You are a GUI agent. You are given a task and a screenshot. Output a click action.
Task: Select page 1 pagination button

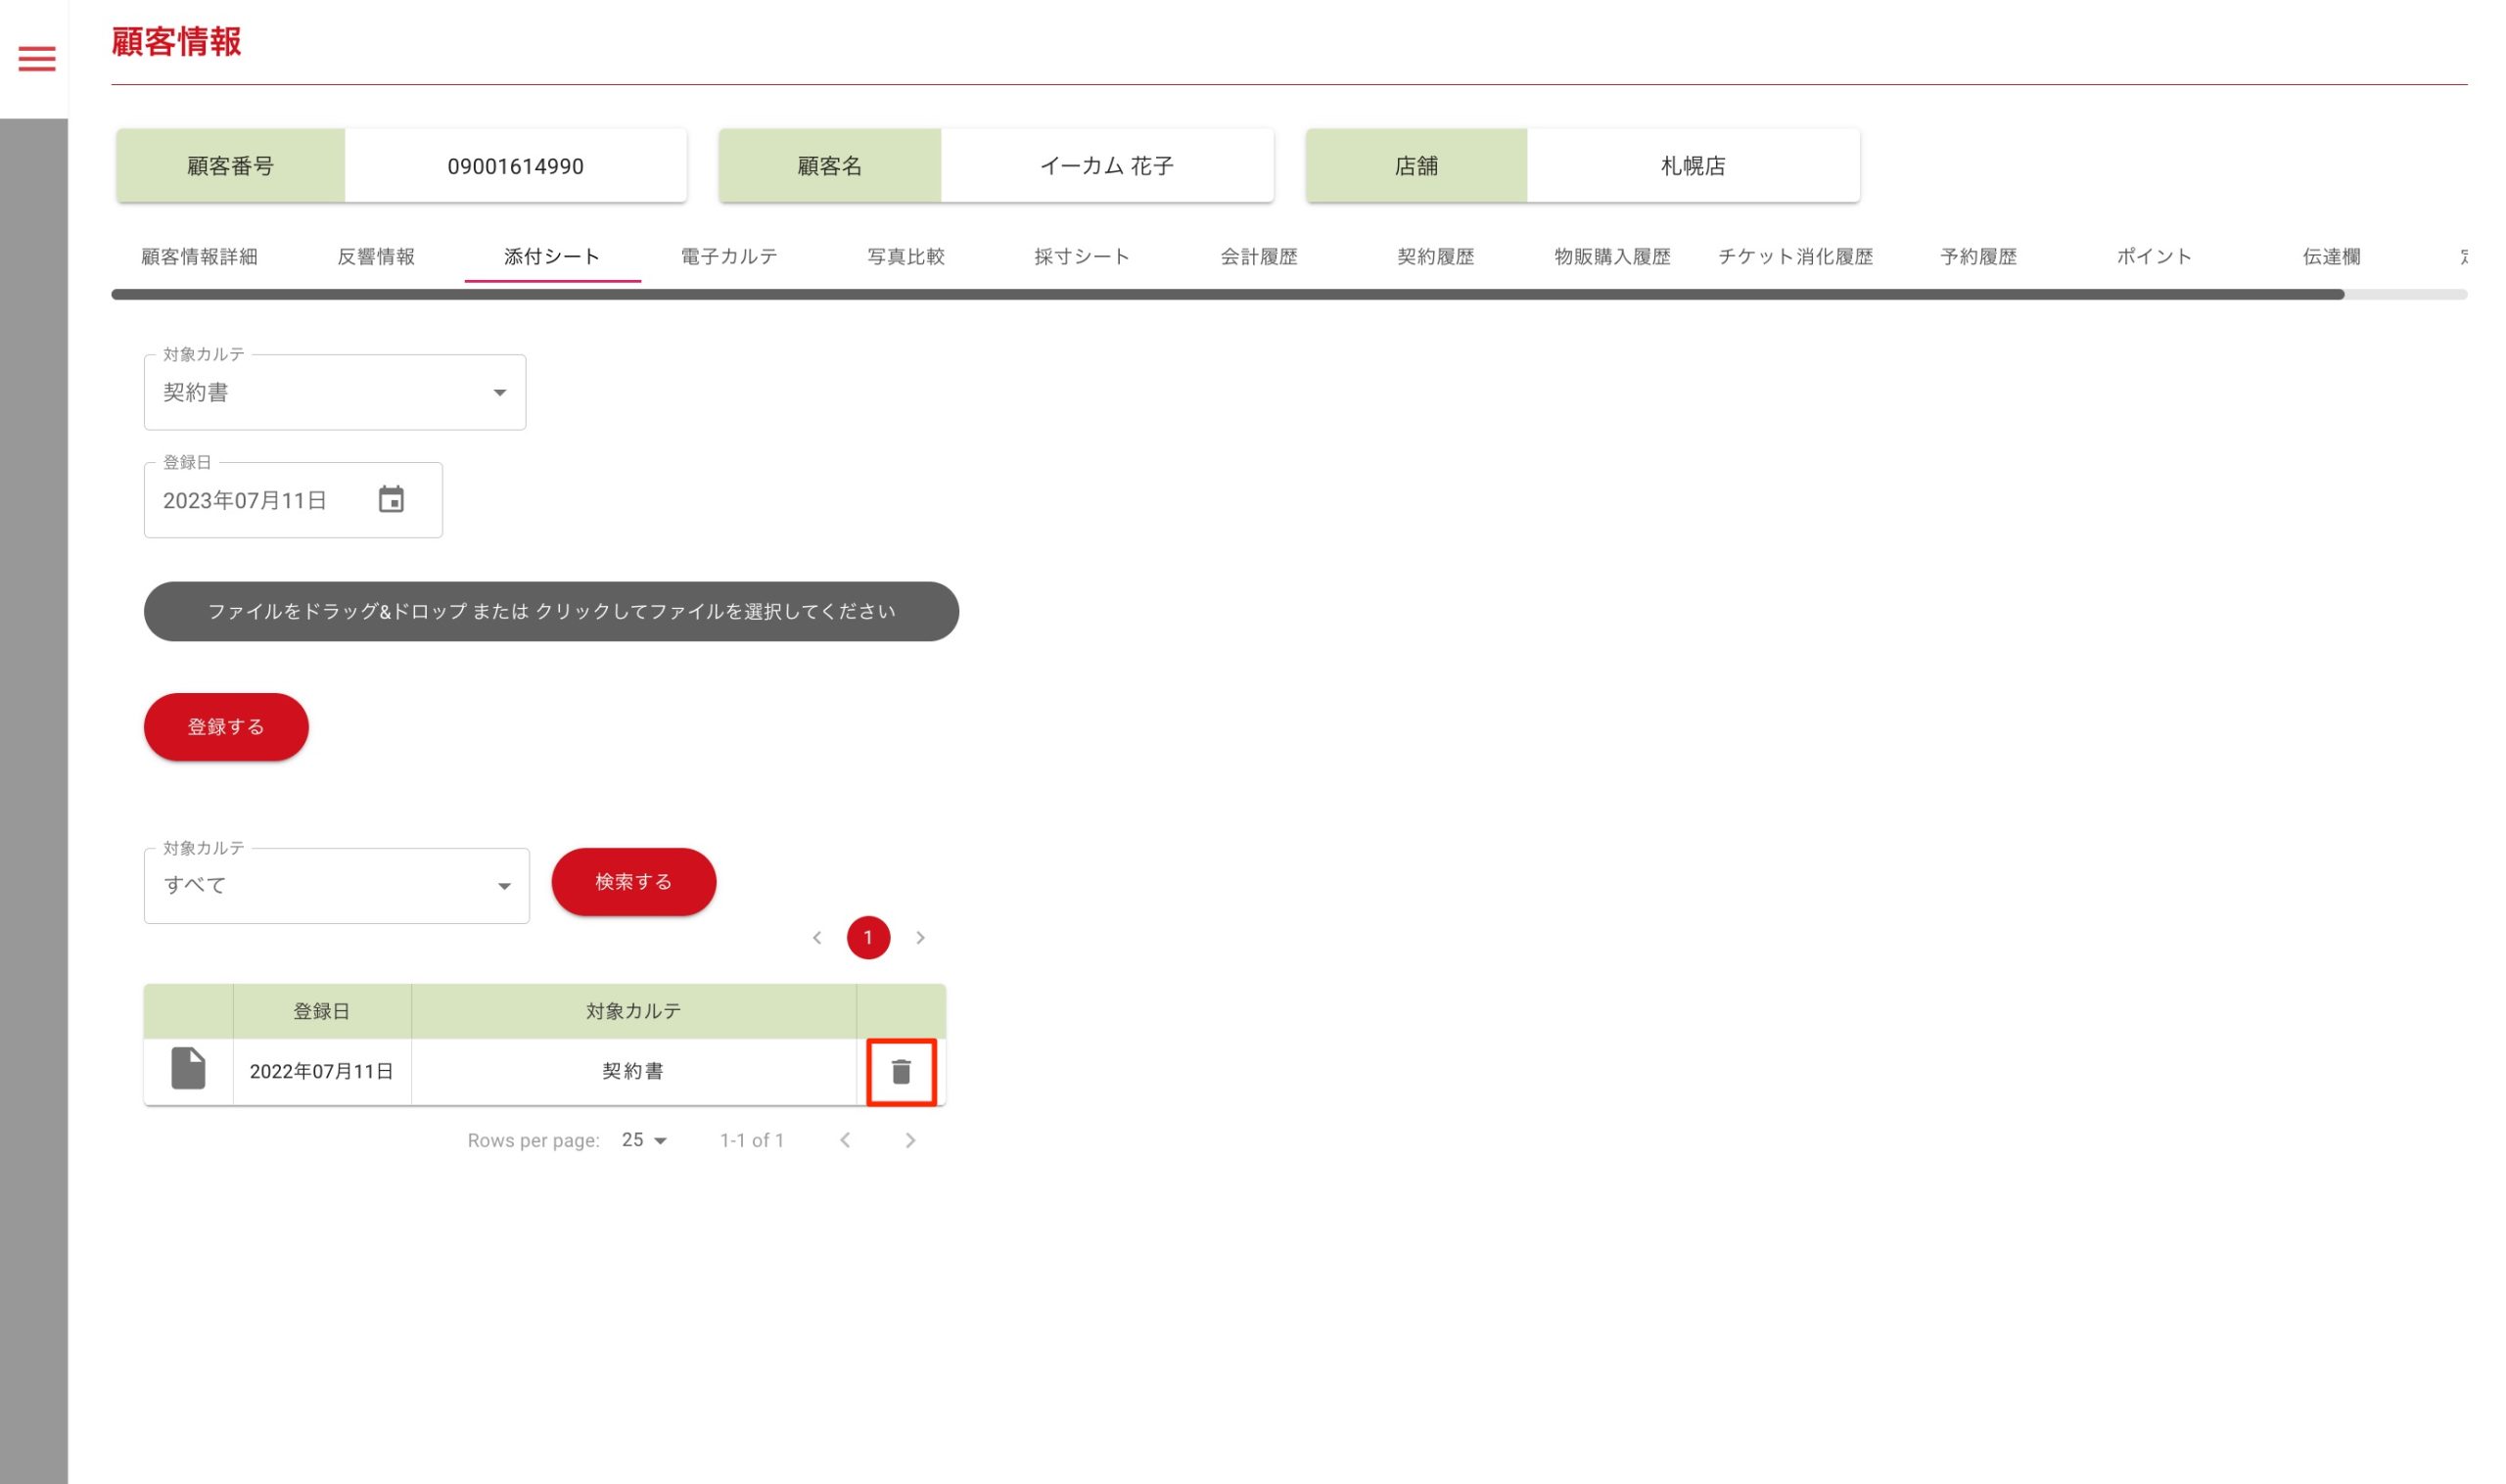(x=868, y=938)
